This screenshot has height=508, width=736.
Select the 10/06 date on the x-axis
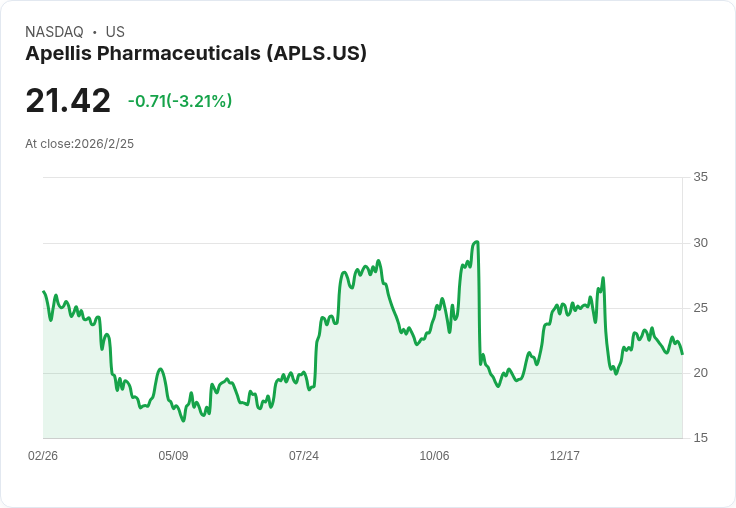click(x=434, y=456)
